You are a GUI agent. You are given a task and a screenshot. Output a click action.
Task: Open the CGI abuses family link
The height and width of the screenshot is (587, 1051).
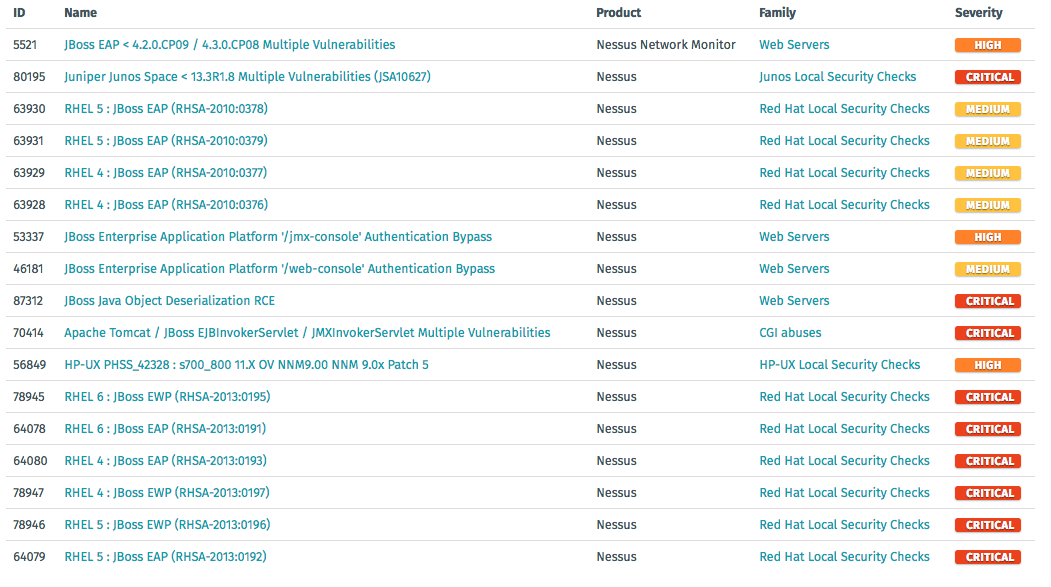click(790, 333)
